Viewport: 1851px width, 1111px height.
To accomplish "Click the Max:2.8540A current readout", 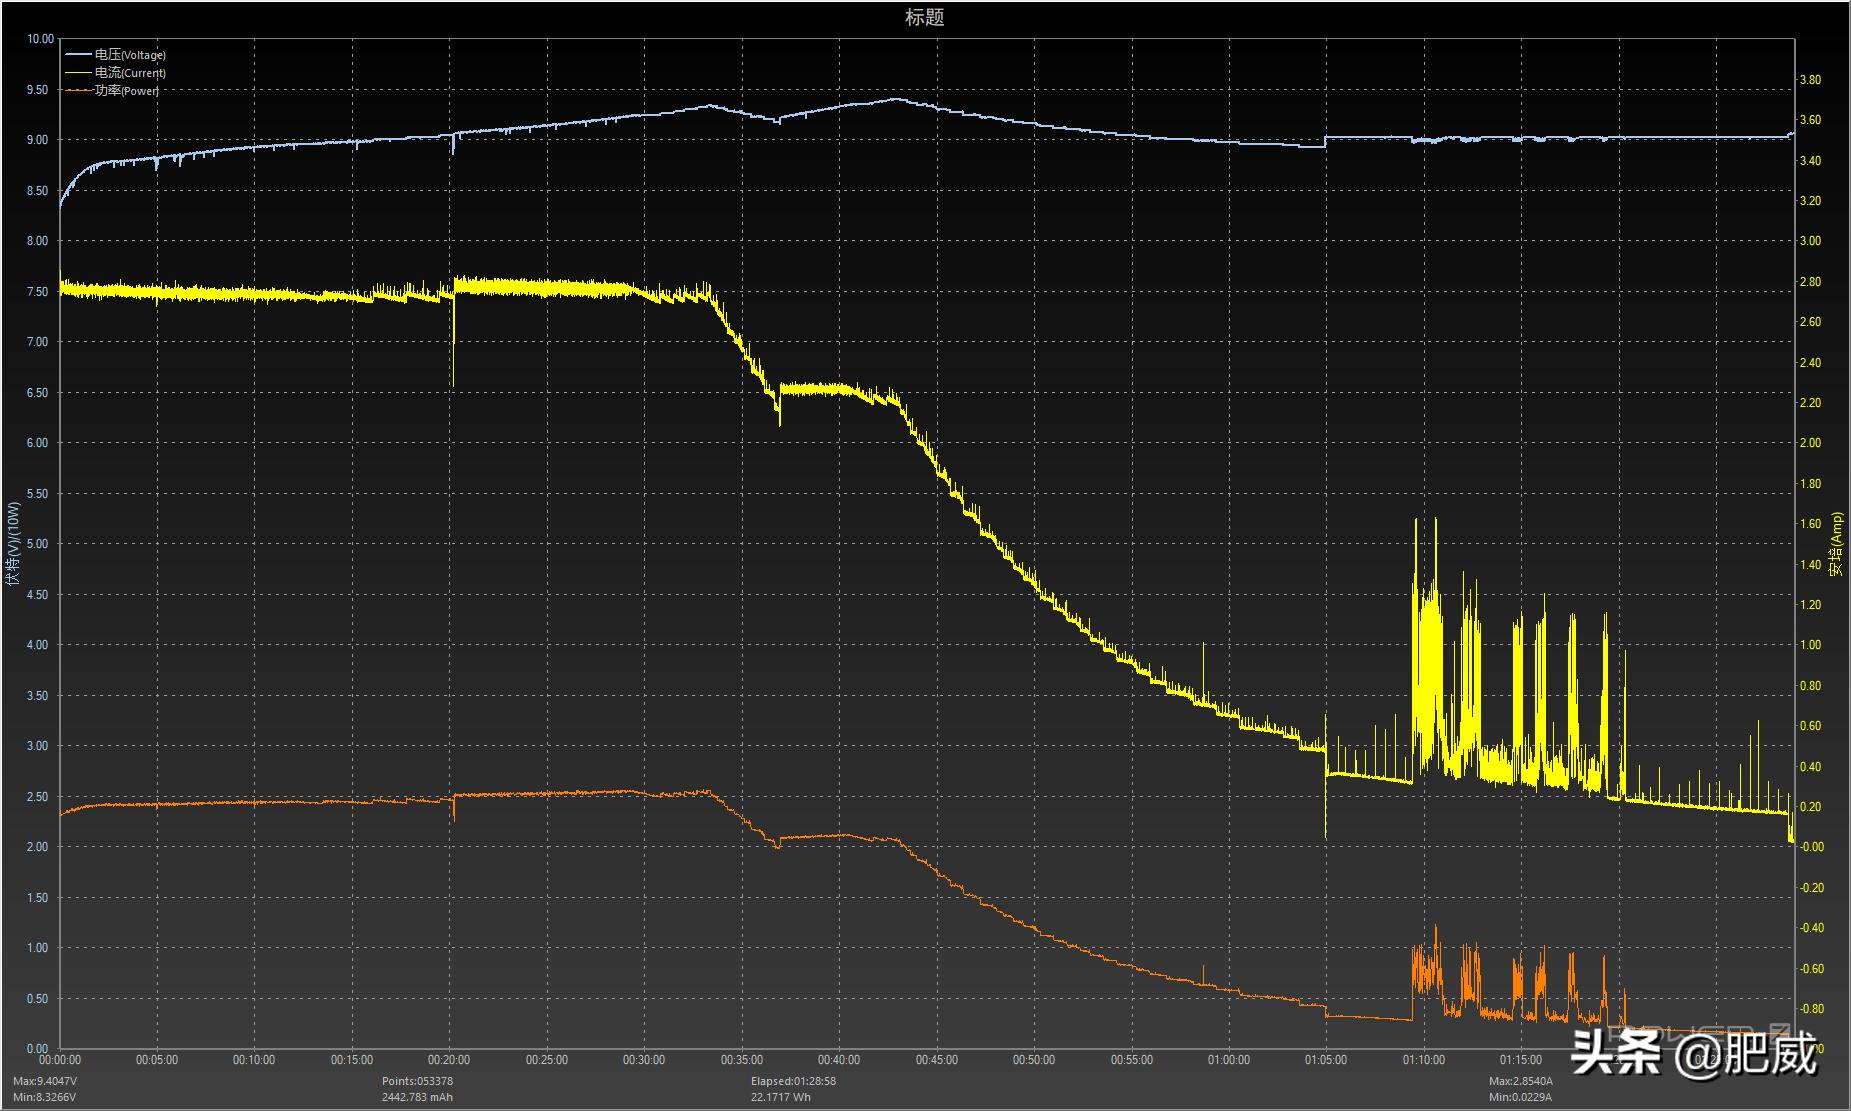I will [1521, 1081].
